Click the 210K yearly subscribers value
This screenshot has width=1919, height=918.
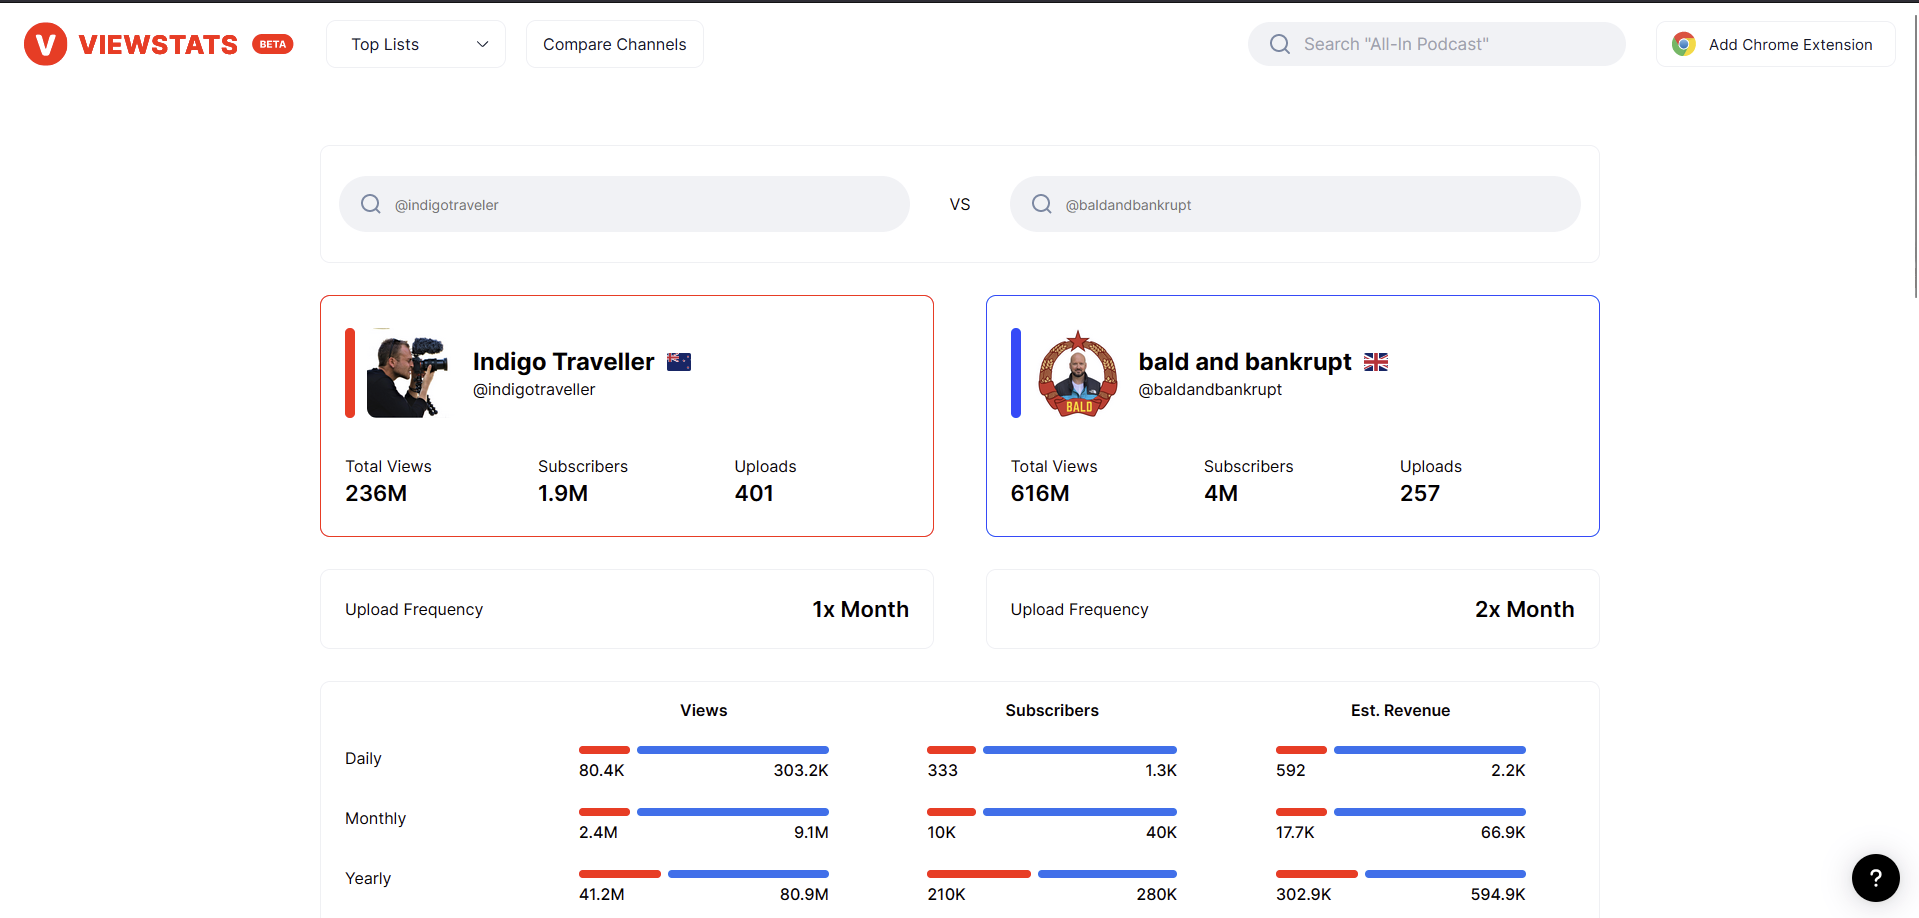click(x=946, y=895)
